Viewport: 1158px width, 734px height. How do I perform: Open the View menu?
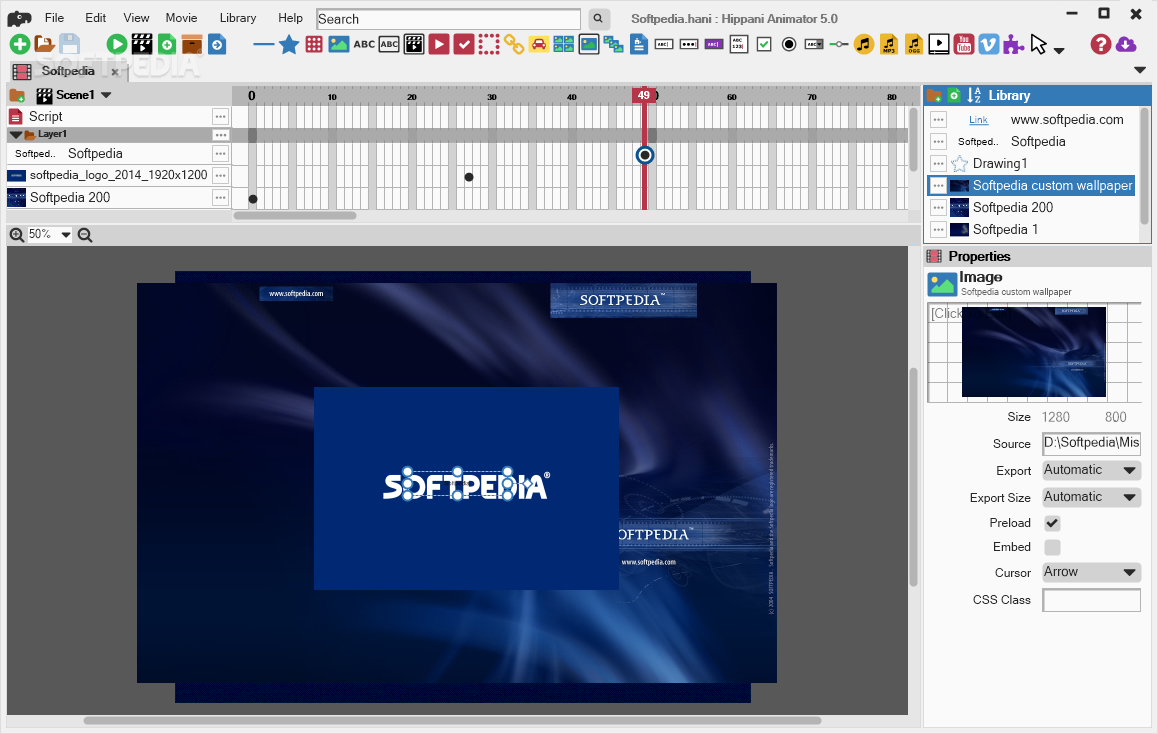(x=136, y=18)
